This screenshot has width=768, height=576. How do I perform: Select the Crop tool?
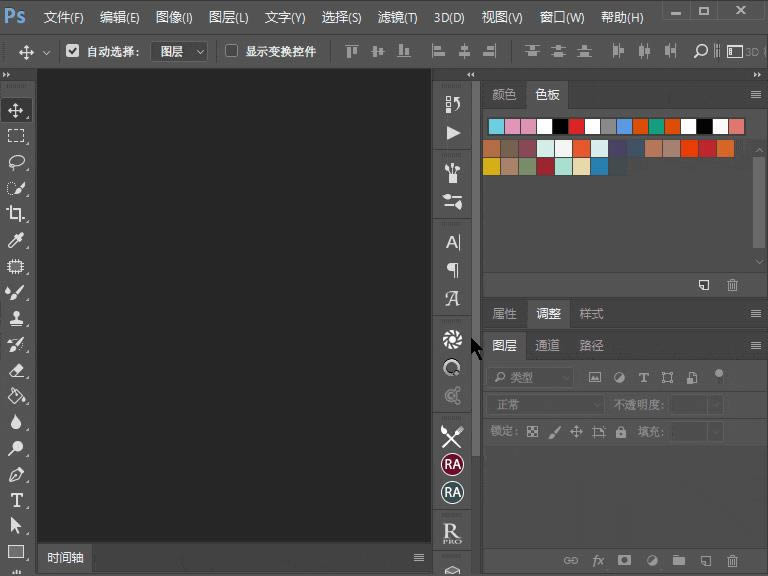[x=16, y=214]
